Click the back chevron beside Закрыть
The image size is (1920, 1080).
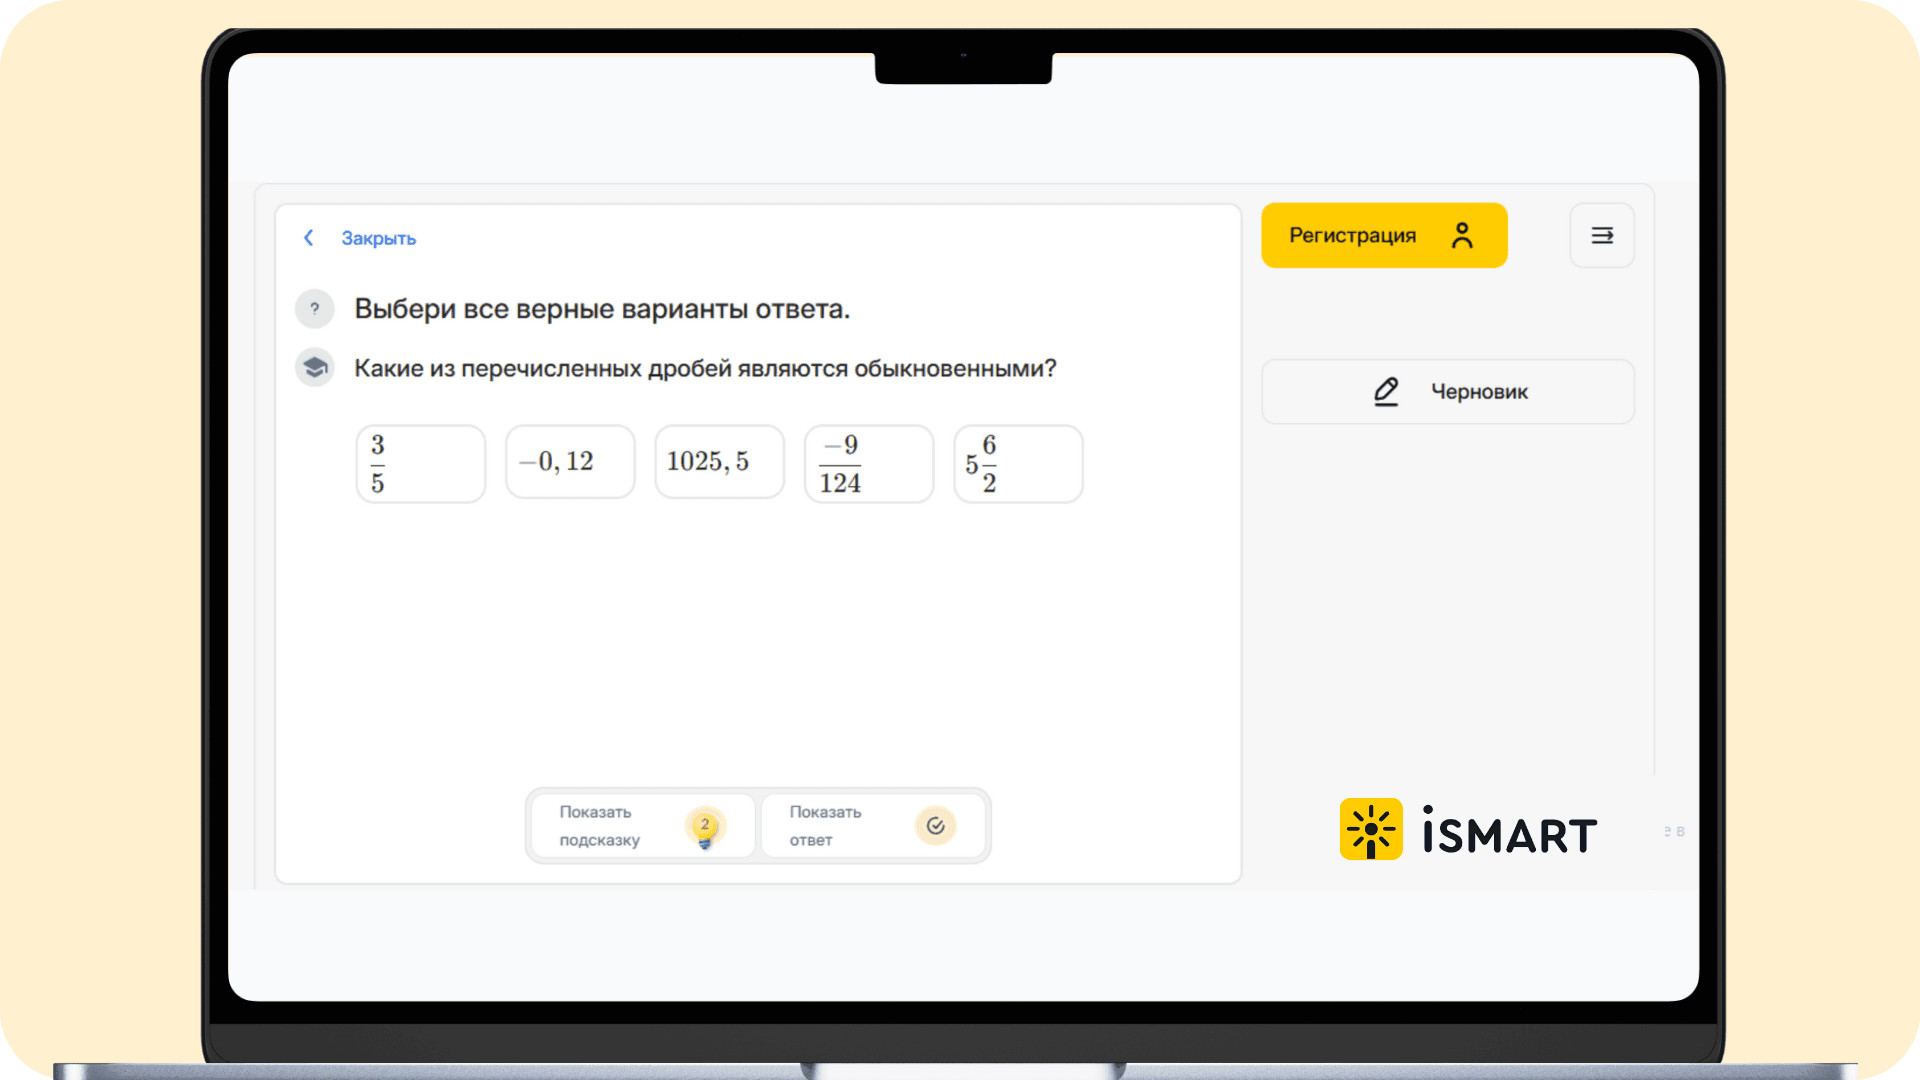pyautogui.click(x=308, y=238)
